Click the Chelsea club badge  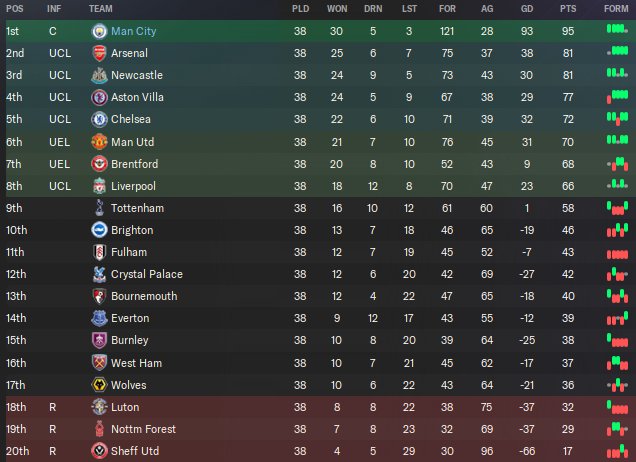click(x=99, y=119)
